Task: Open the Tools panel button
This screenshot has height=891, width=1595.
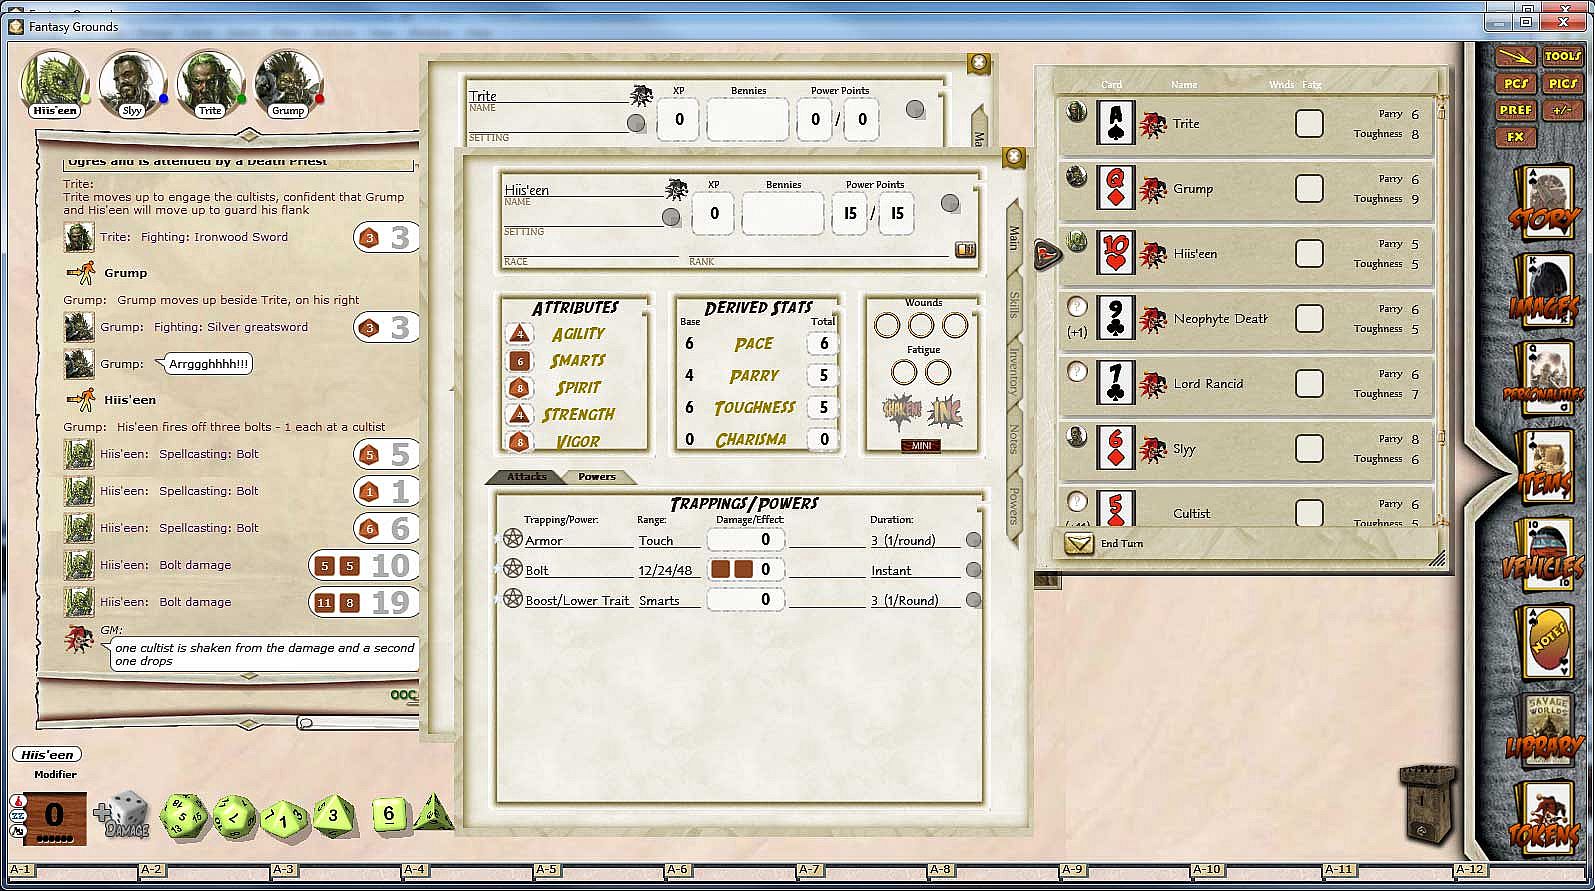Action: 1562,56
